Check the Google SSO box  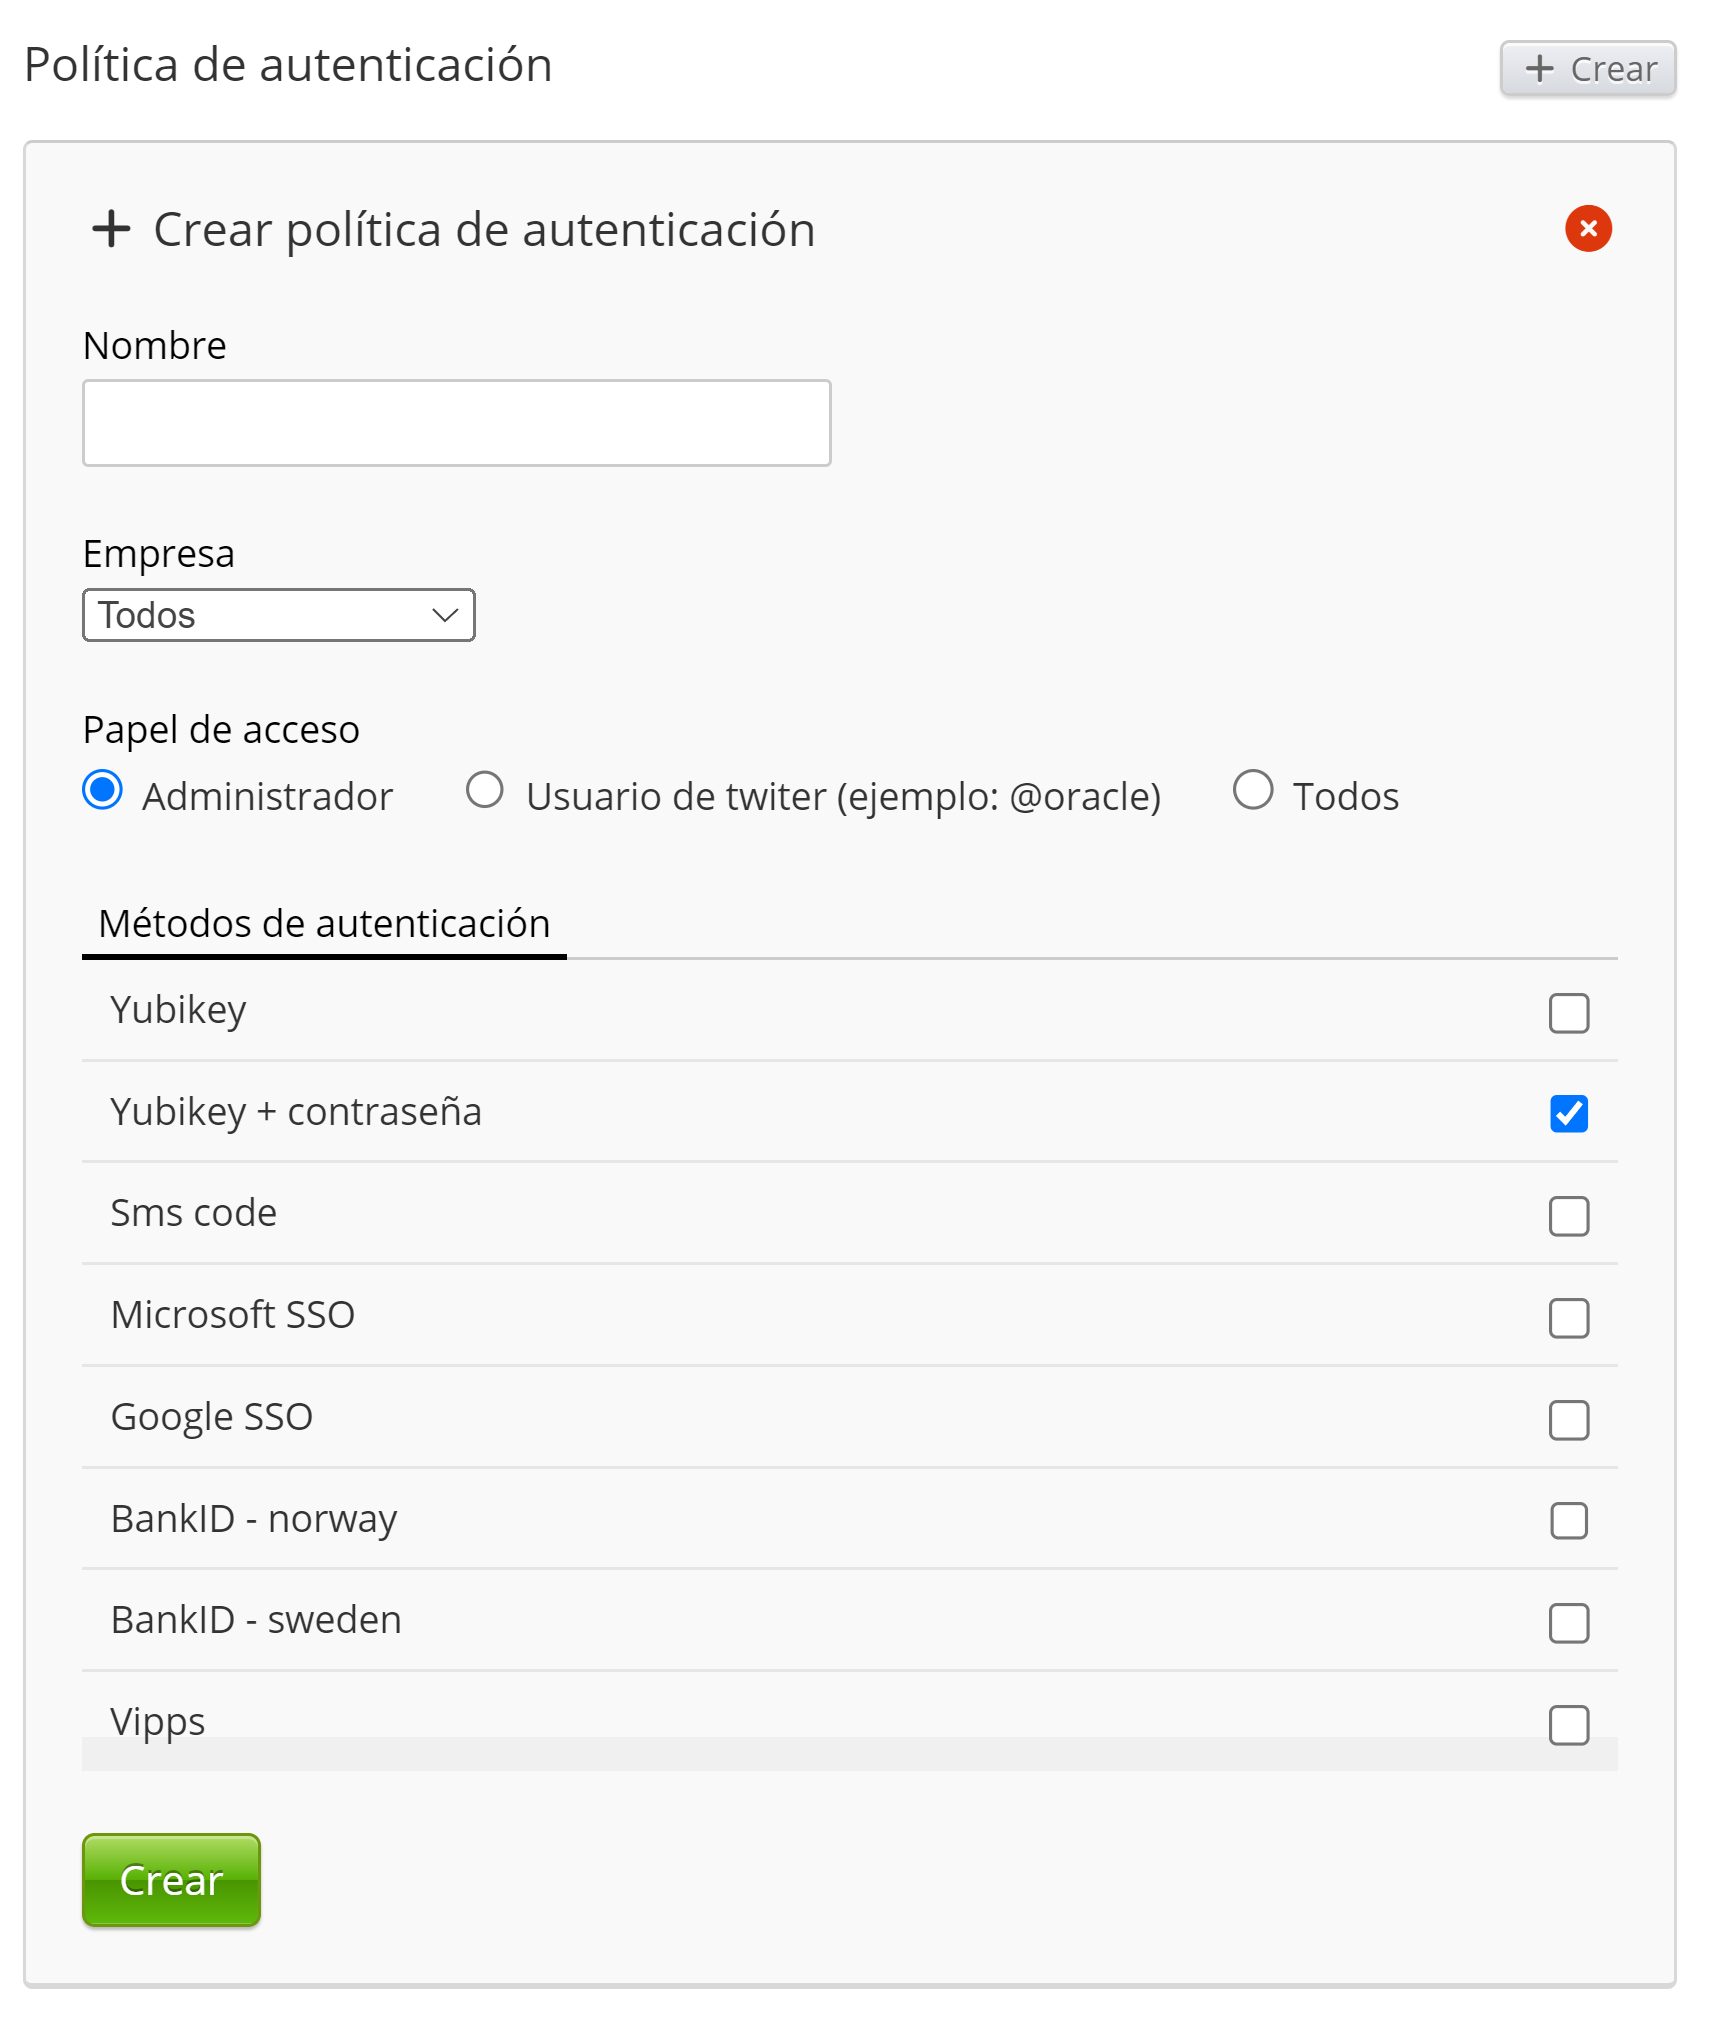[x=1568, y=1420]
